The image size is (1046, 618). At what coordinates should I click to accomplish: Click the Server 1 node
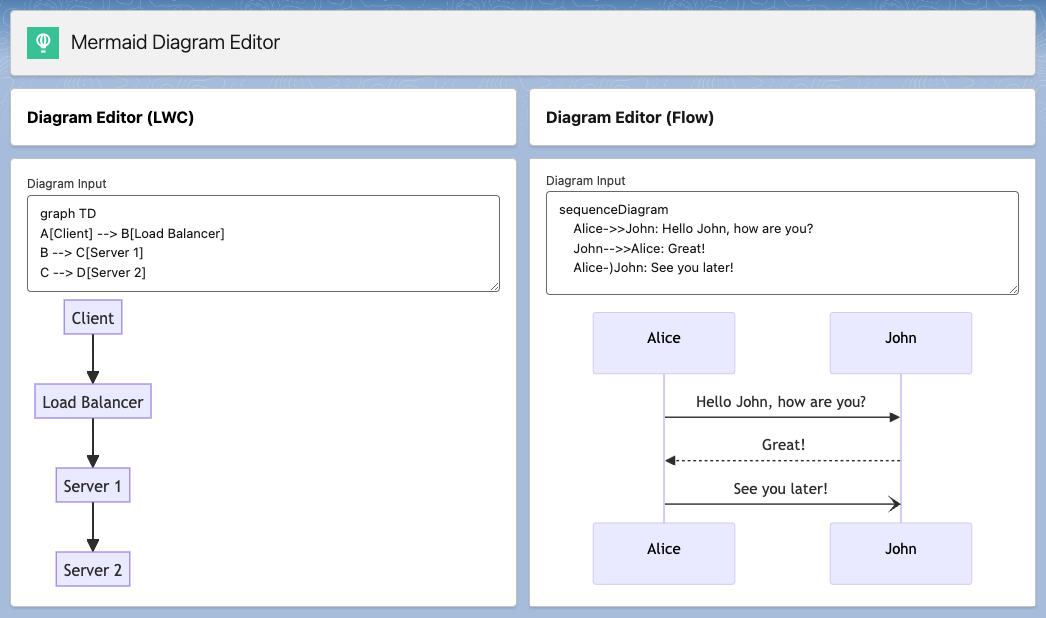point(92,485)
